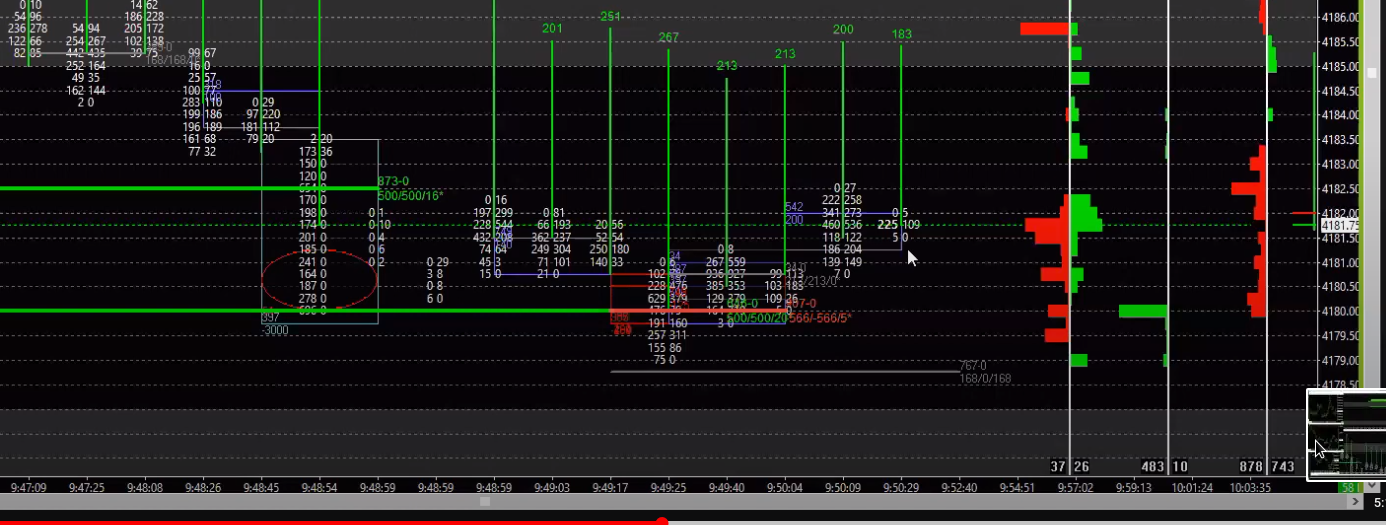Click the 10:01:24 time axis label

[x=1192, y=487]
